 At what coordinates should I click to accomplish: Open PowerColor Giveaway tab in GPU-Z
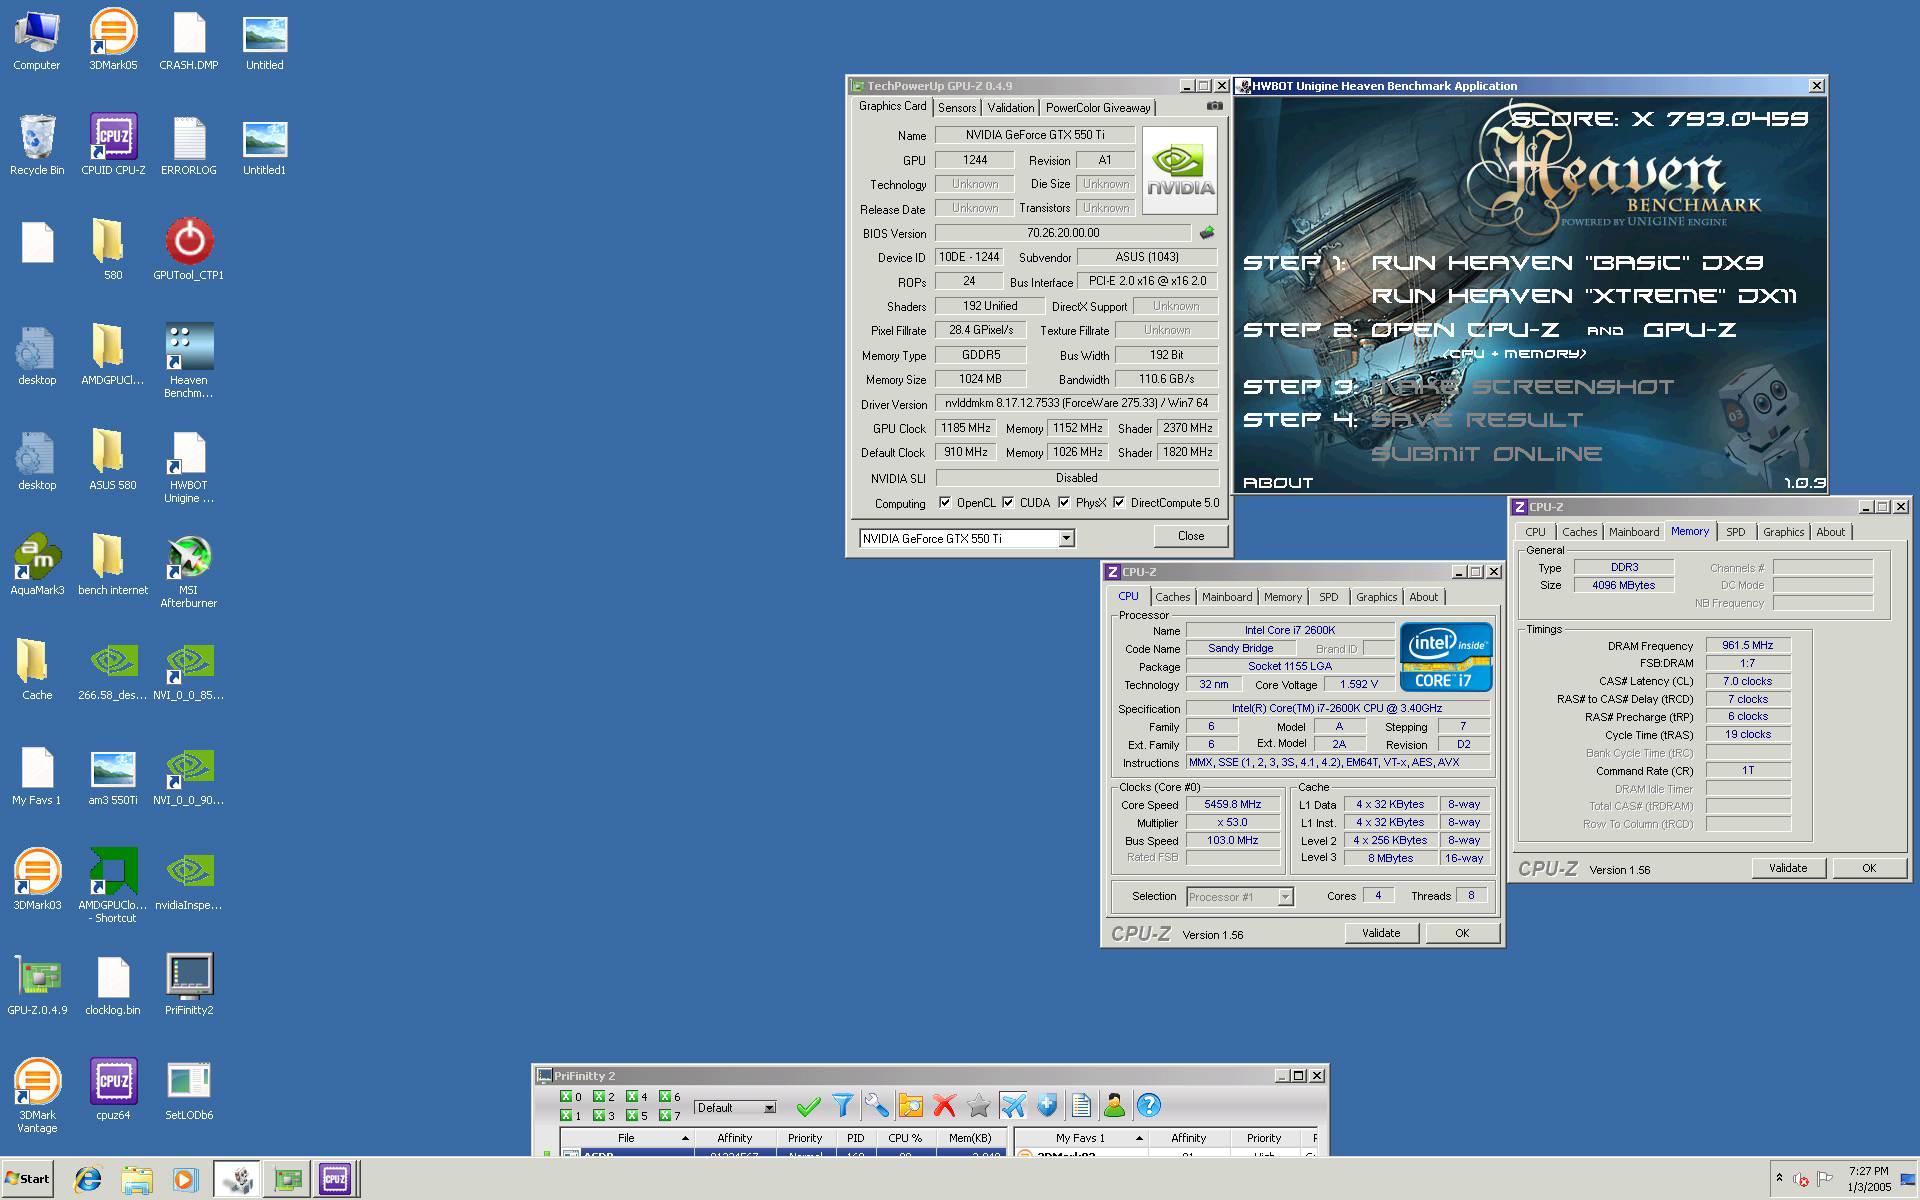[x=1098, y=108]
